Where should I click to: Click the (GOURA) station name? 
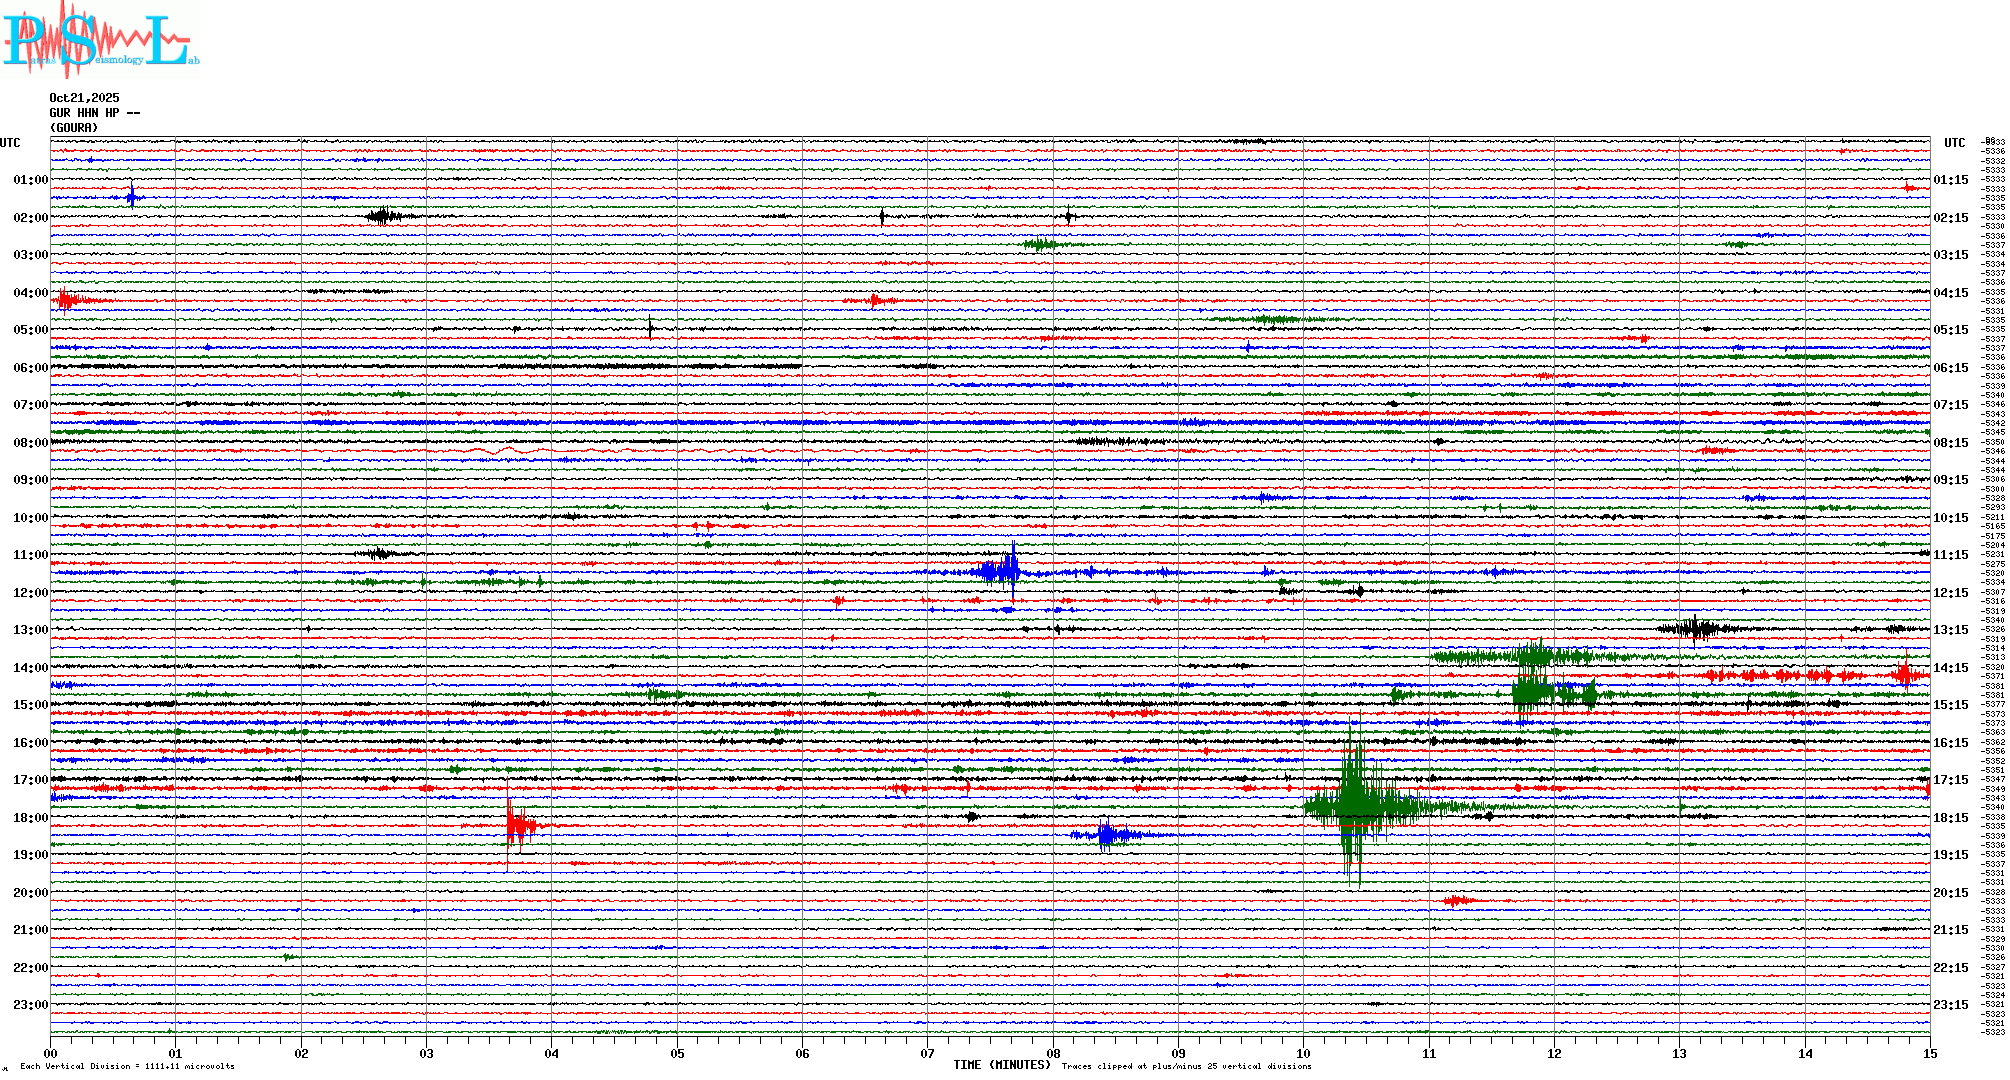click(74, 128)
